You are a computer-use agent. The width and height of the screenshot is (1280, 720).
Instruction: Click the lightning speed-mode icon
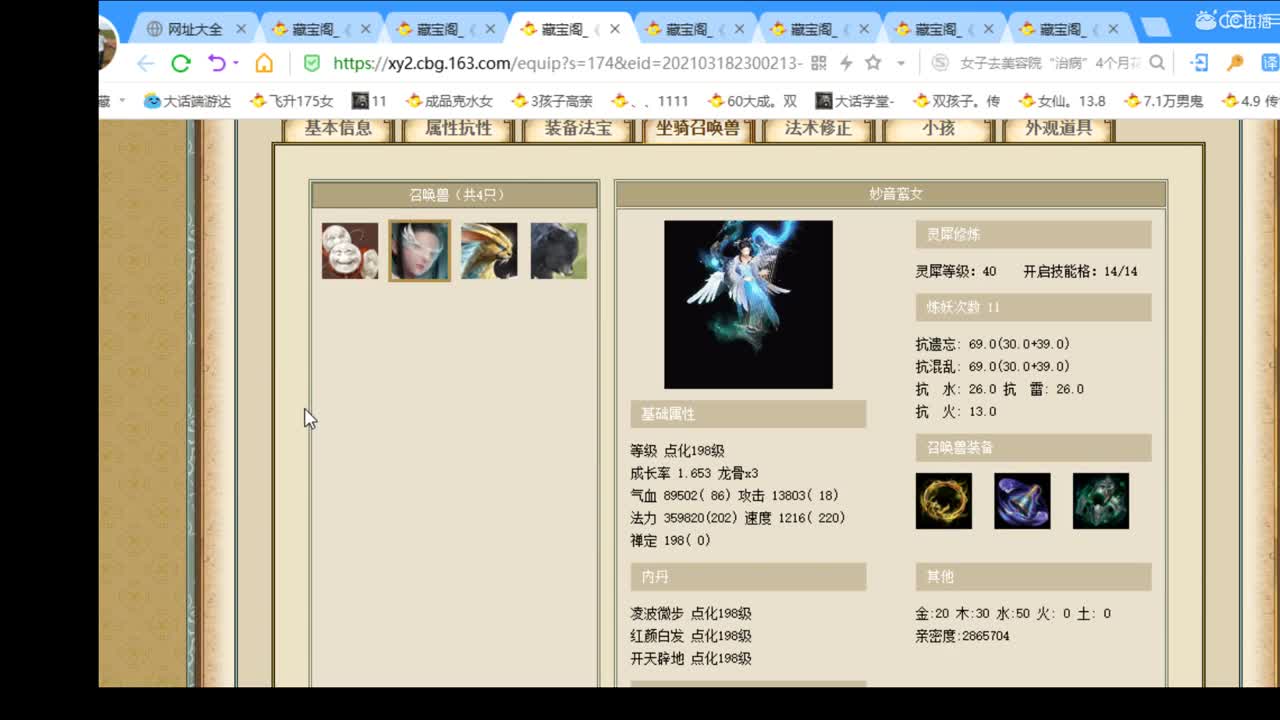tap(846, 63)
